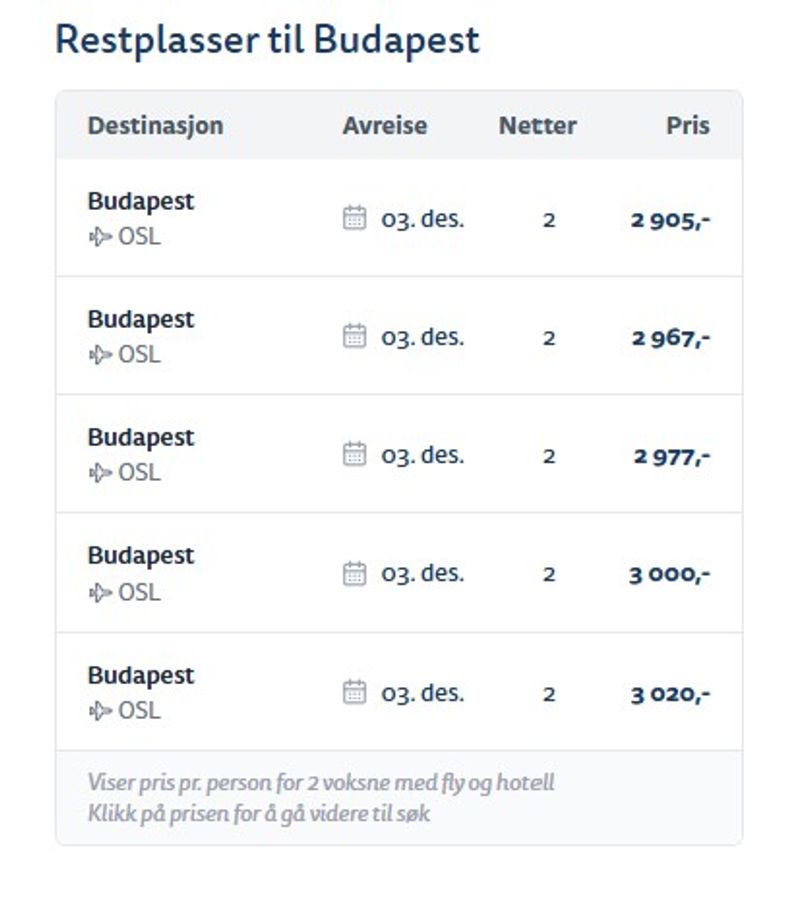The height and width of the screenshot is (900, 801).
Task: Select Budapest in the first row
Action: [x=141, y=201]
